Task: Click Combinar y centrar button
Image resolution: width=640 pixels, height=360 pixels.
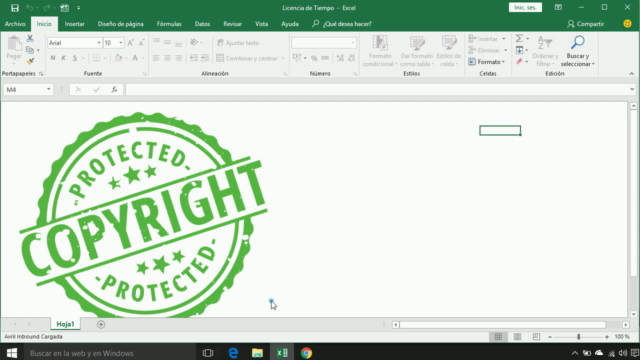Action: point(247,58)
